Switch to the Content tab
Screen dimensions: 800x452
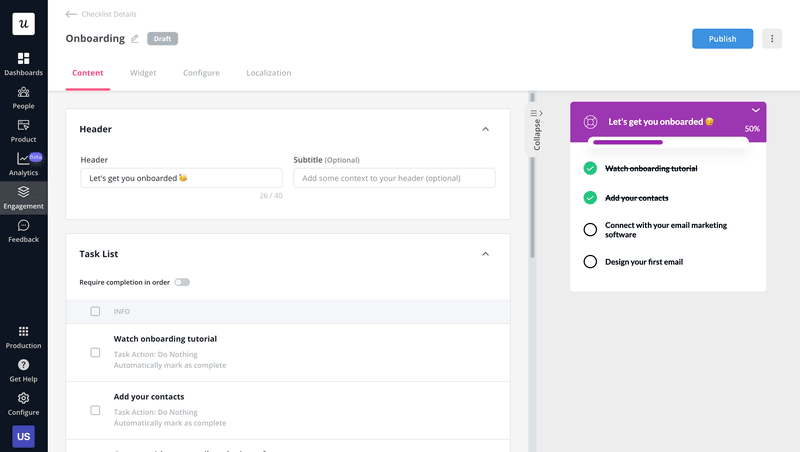coord(88,73)
